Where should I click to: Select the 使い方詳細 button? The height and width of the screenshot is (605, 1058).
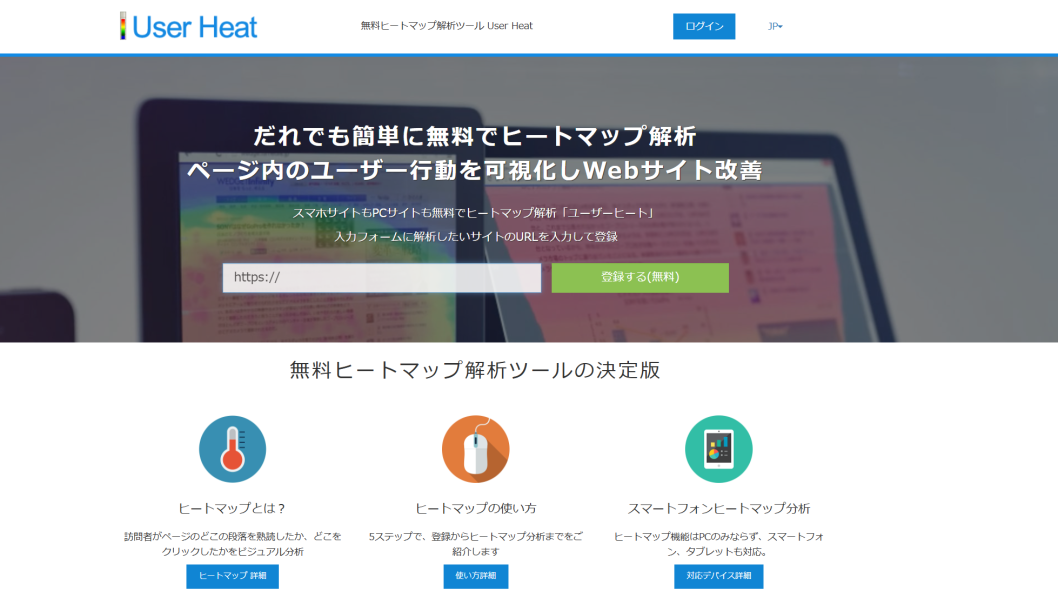click(x=475, y=576)
